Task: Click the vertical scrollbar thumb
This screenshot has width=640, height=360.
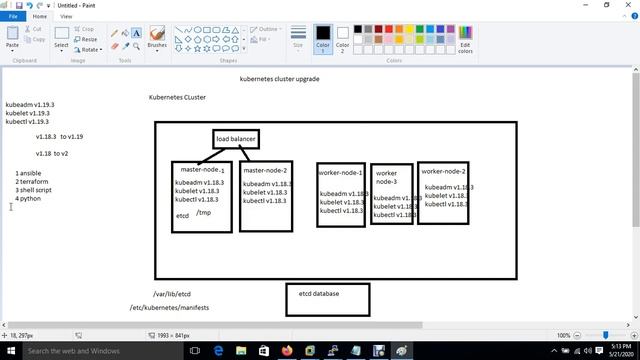Action: (x=636, y=150)
